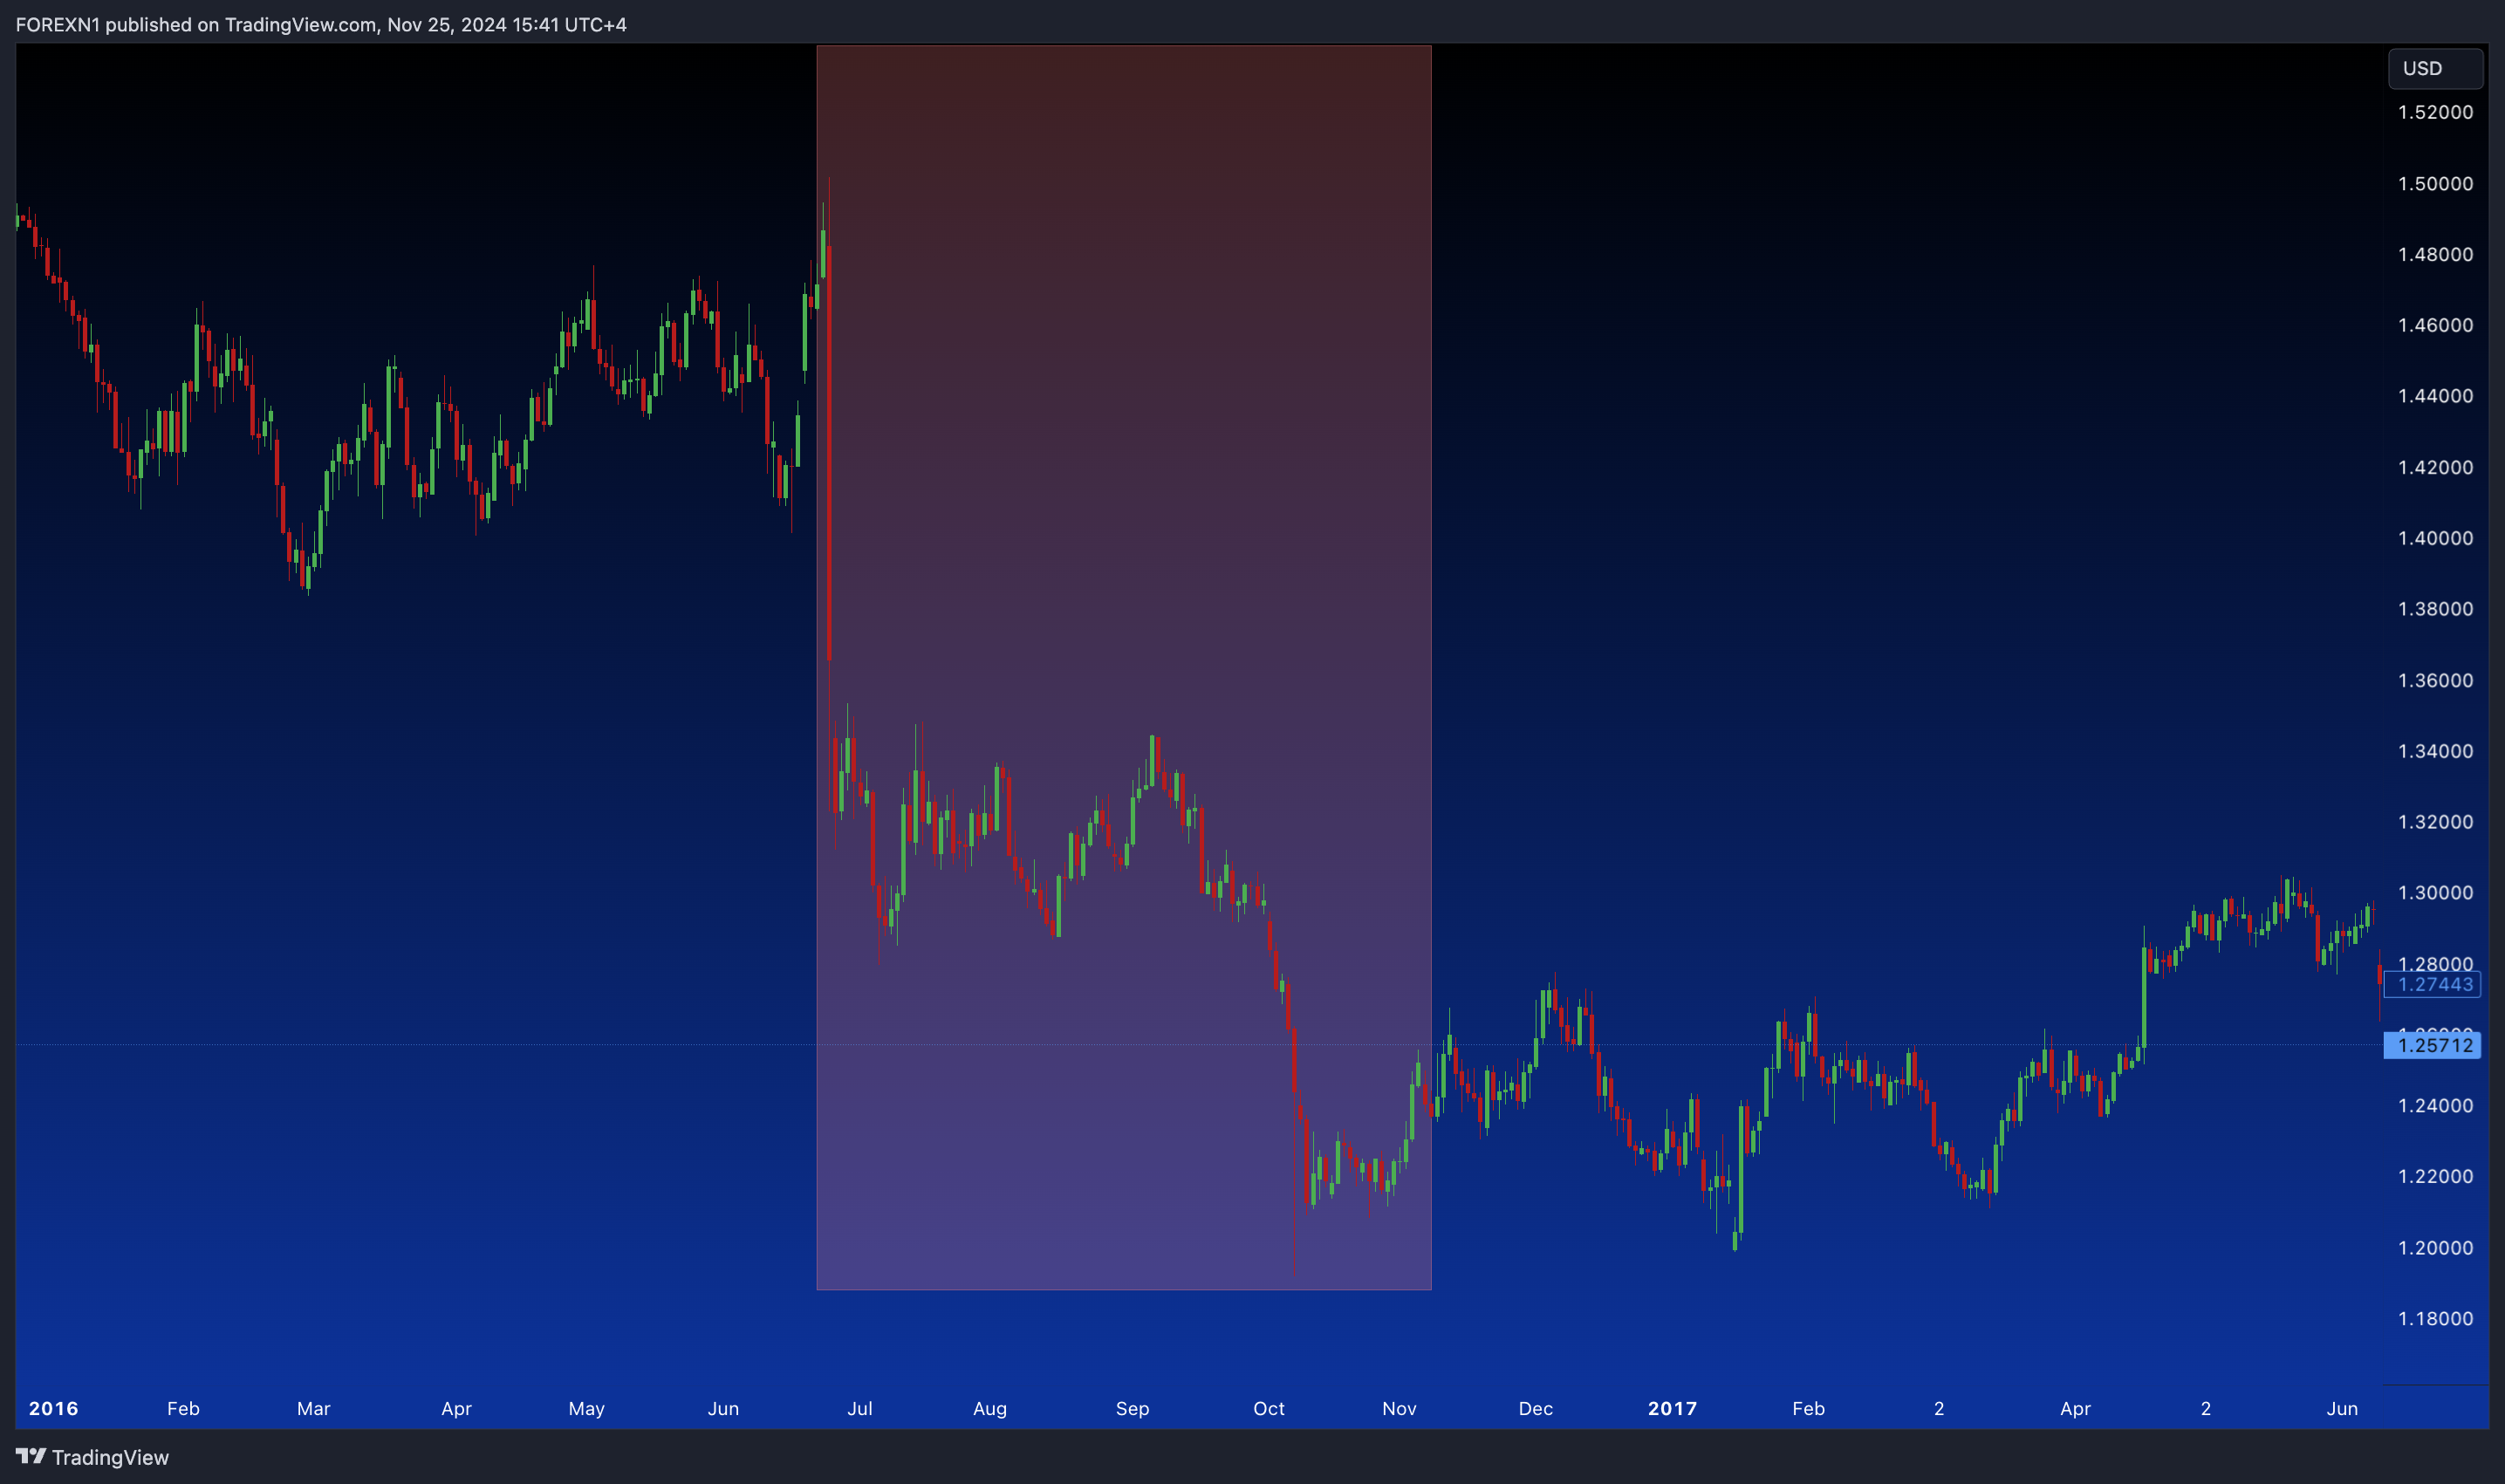Click the Nov label on time axis

click(1399, 1408)
